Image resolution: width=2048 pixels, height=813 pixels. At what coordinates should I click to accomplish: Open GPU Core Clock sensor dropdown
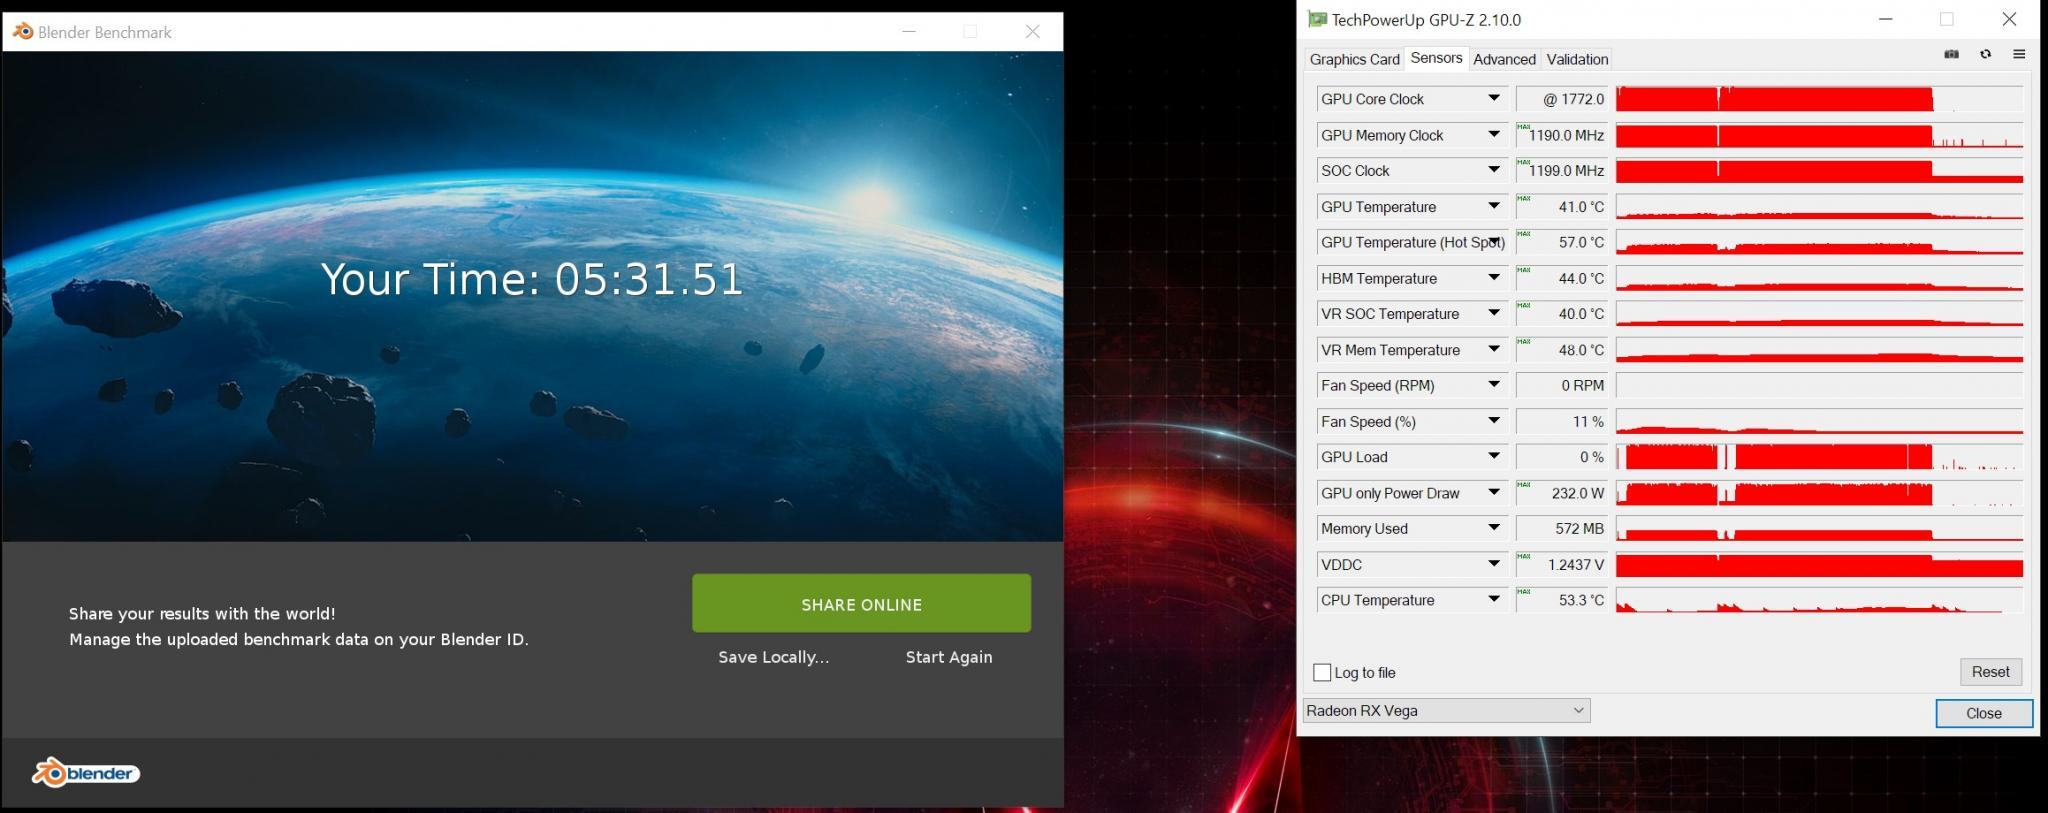point(1493,98)
